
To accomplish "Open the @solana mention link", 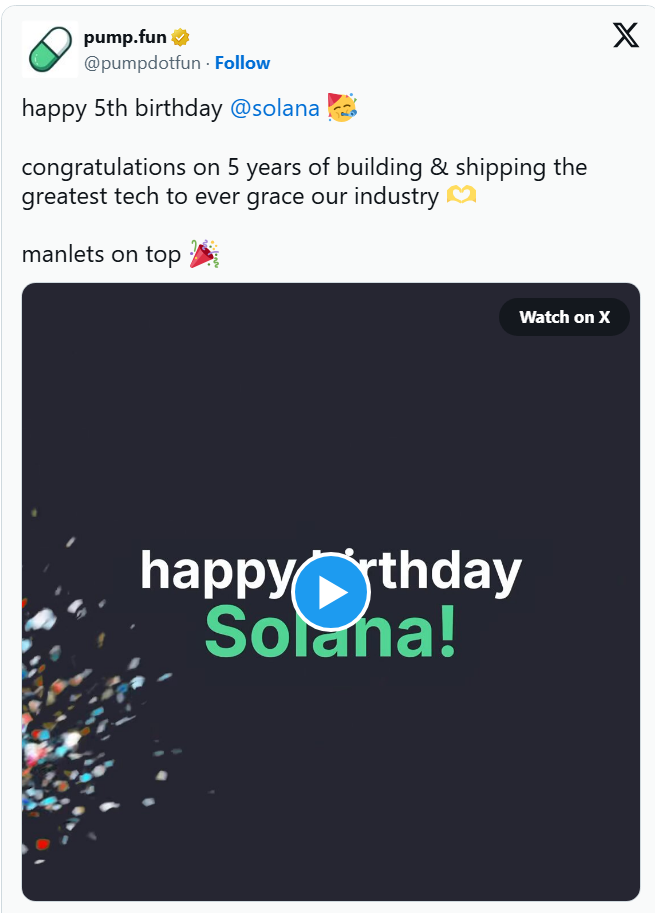I will click(x=274, y=108).
